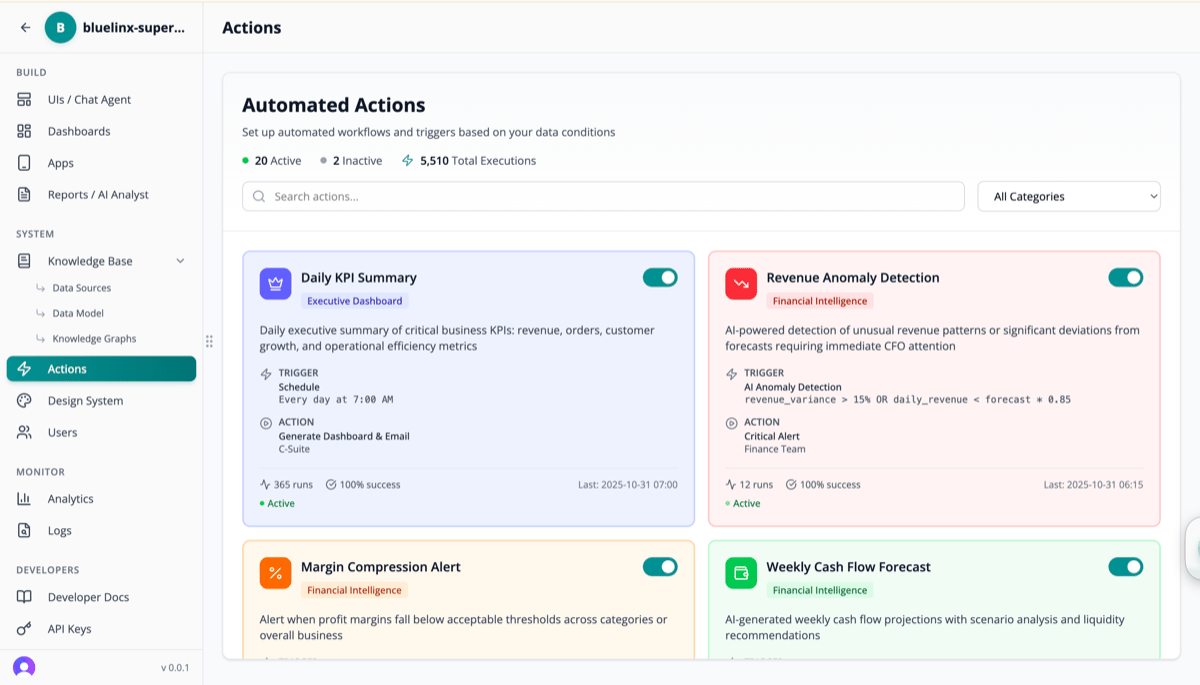
Task: Collapse the Knowledge Base chevron
Action: (x=181, y=261)
